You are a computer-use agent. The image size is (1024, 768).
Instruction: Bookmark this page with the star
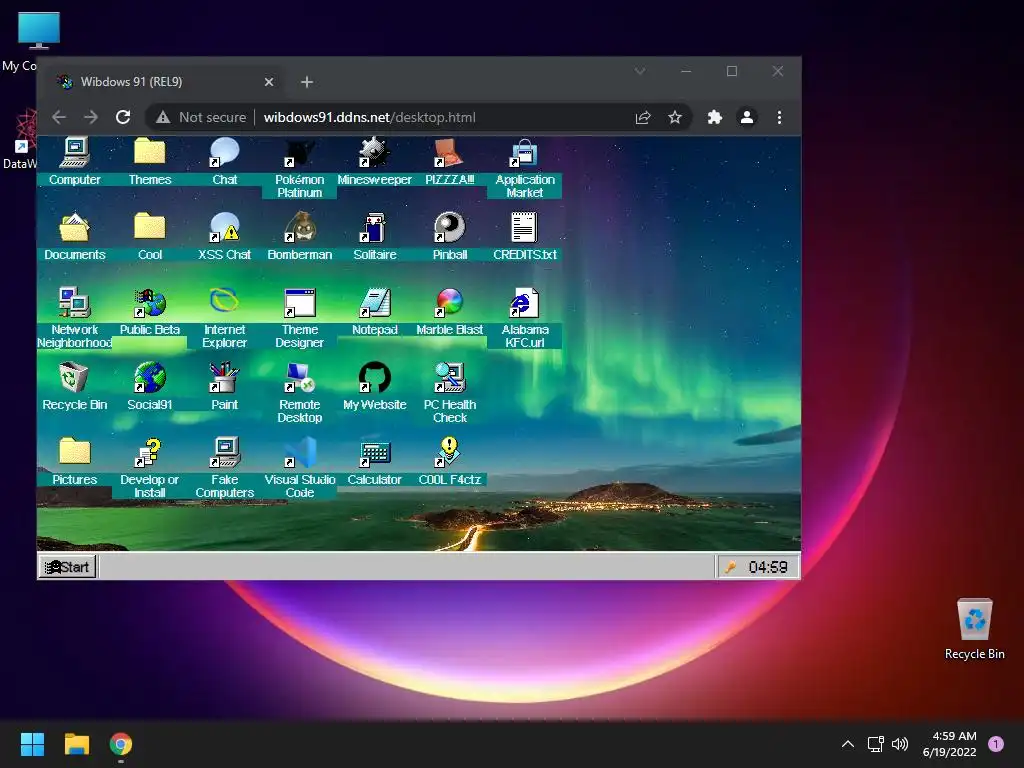675,118
